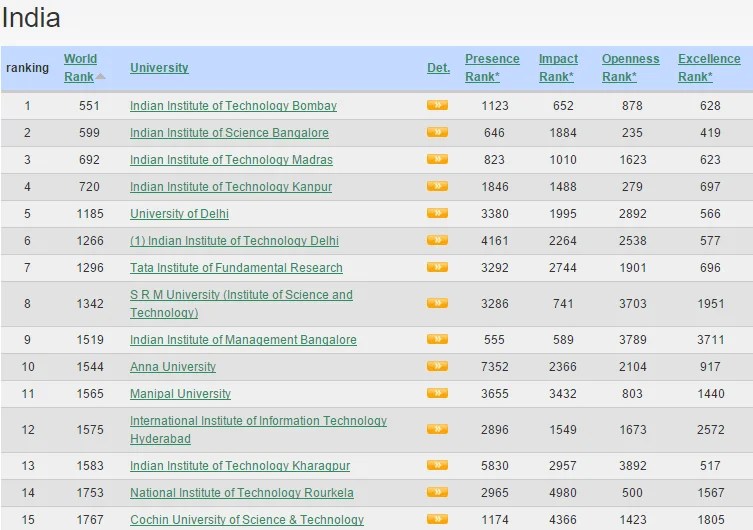Open details icon for IIIT Hyderabad row
The width and height of the screenshot is (753, 530).
pyautogui.click(x=437, y=429)
